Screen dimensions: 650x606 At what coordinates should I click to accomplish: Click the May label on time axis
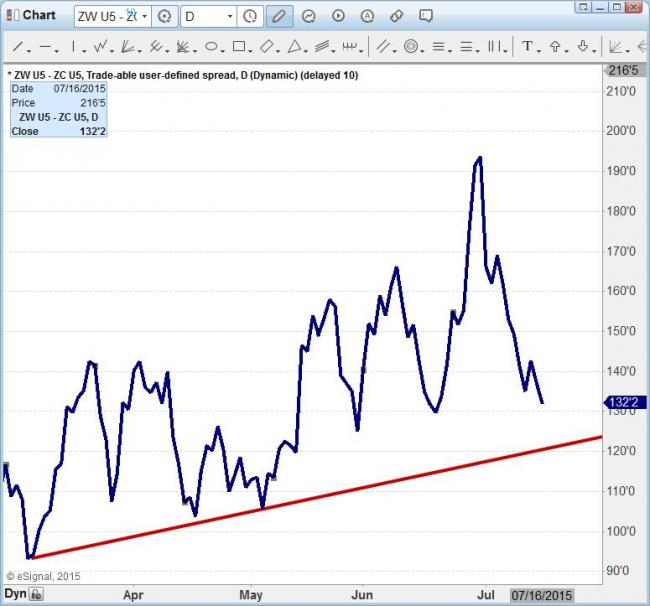(x=251, y=595)
